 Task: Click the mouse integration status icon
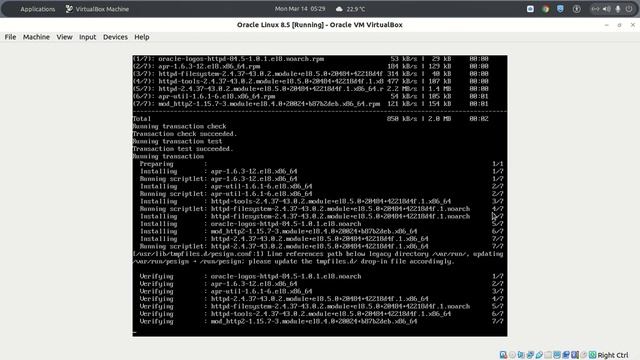[584, 355]
